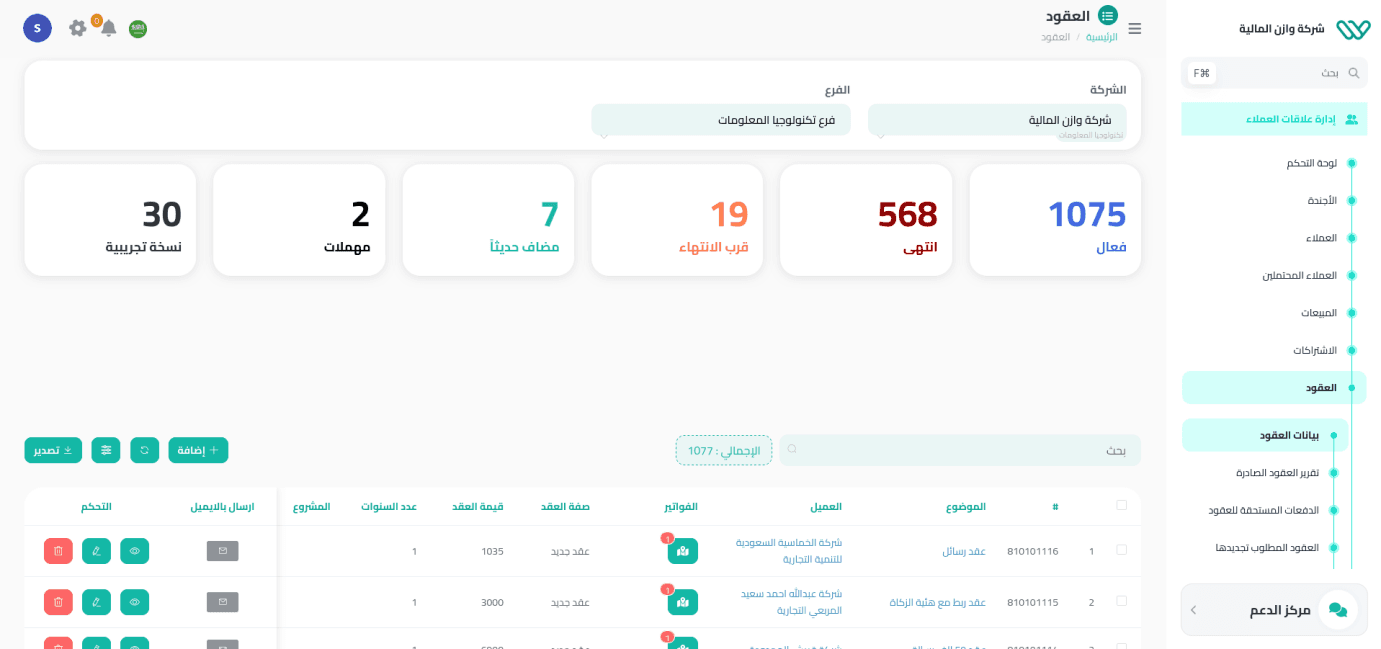Click the email envelope icon for contract 810101115
Viewport: 1381px width, 649px height.
coord(222,602)
